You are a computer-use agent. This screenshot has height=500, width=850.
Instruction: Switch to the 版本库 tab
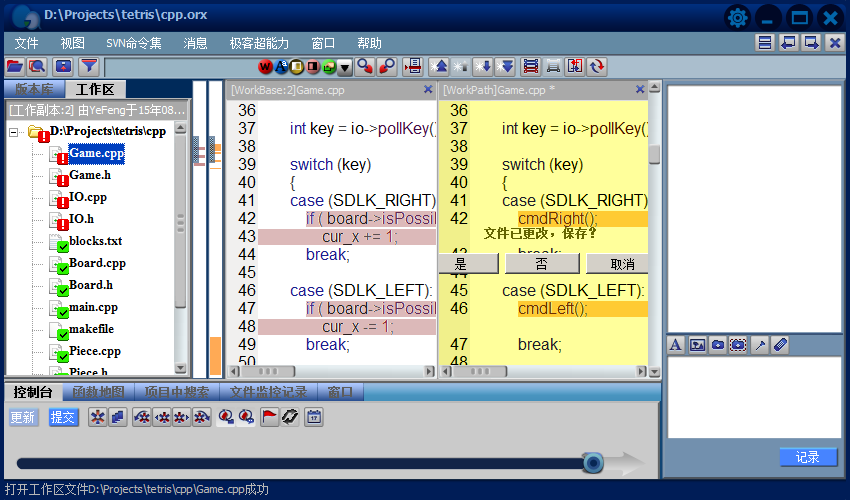point(34,89)
